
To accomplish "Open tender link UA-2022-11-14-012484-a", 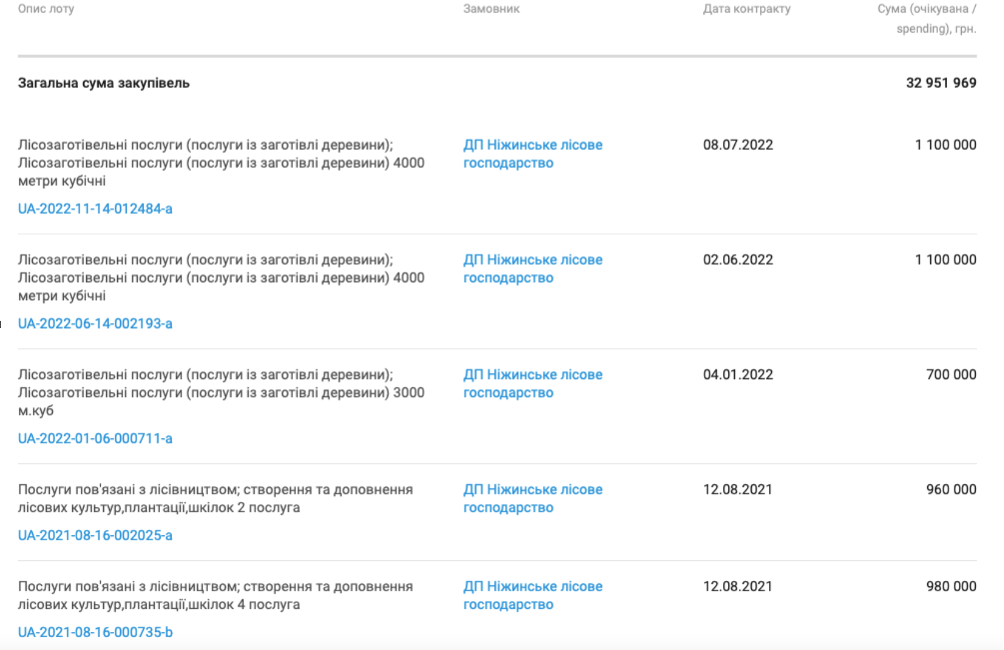I will [95, 209].
